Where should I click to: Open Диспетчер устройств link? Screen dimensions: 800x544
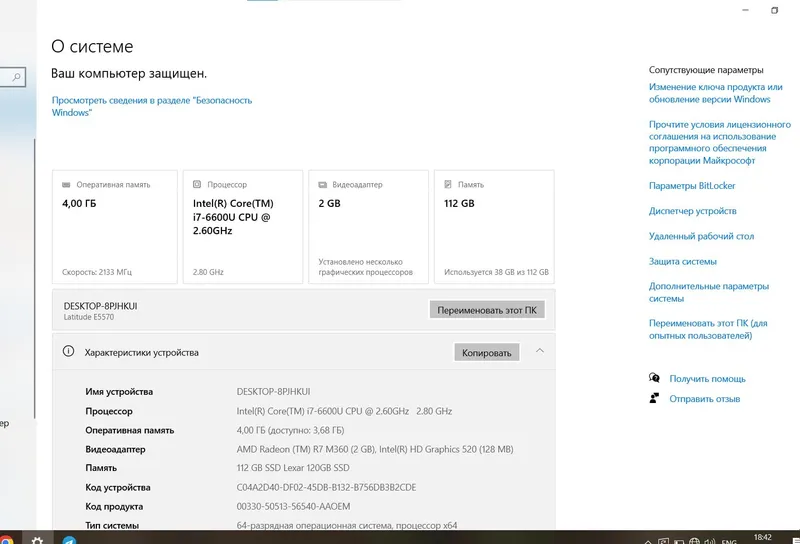(x=692, y=211)
